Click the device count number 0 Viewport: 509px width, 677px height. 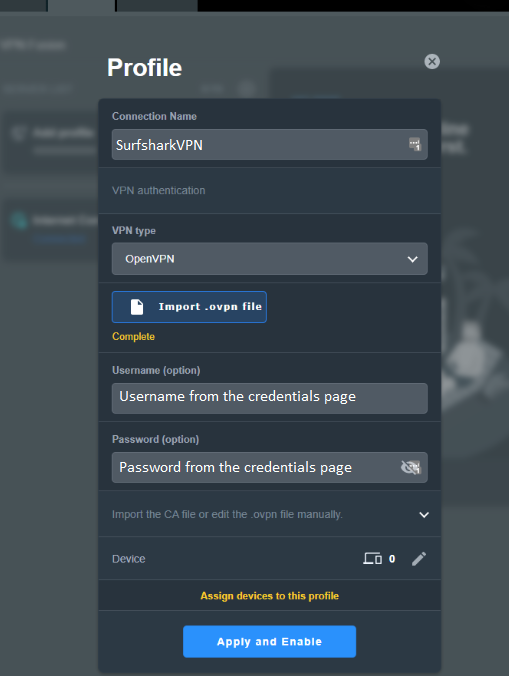392,559
